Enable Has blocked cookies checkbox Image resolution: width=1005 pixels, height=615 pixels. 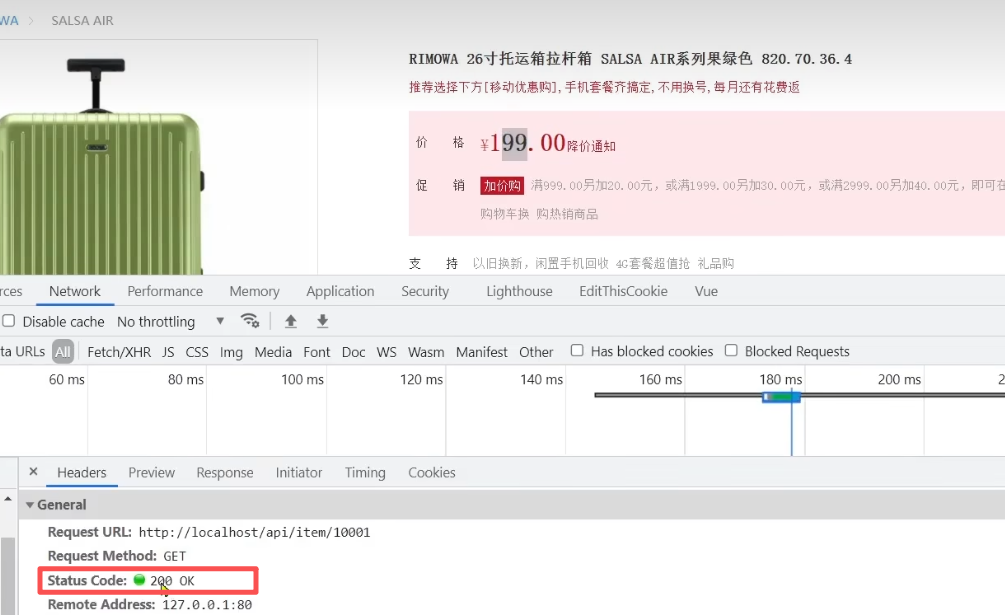577,350
